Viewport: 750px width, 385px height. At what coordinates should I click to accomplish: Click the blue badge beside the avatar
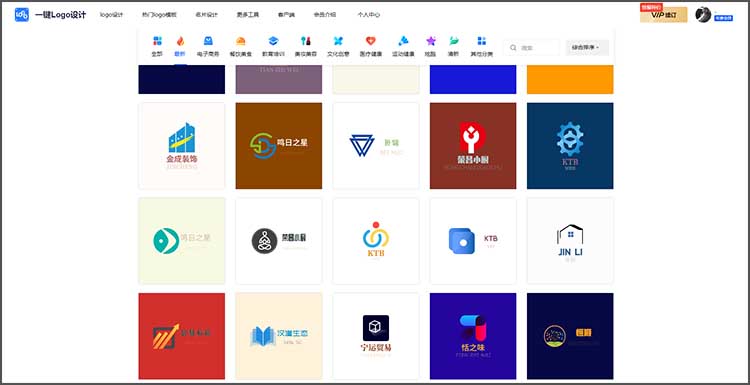click(x=723, y=18)
